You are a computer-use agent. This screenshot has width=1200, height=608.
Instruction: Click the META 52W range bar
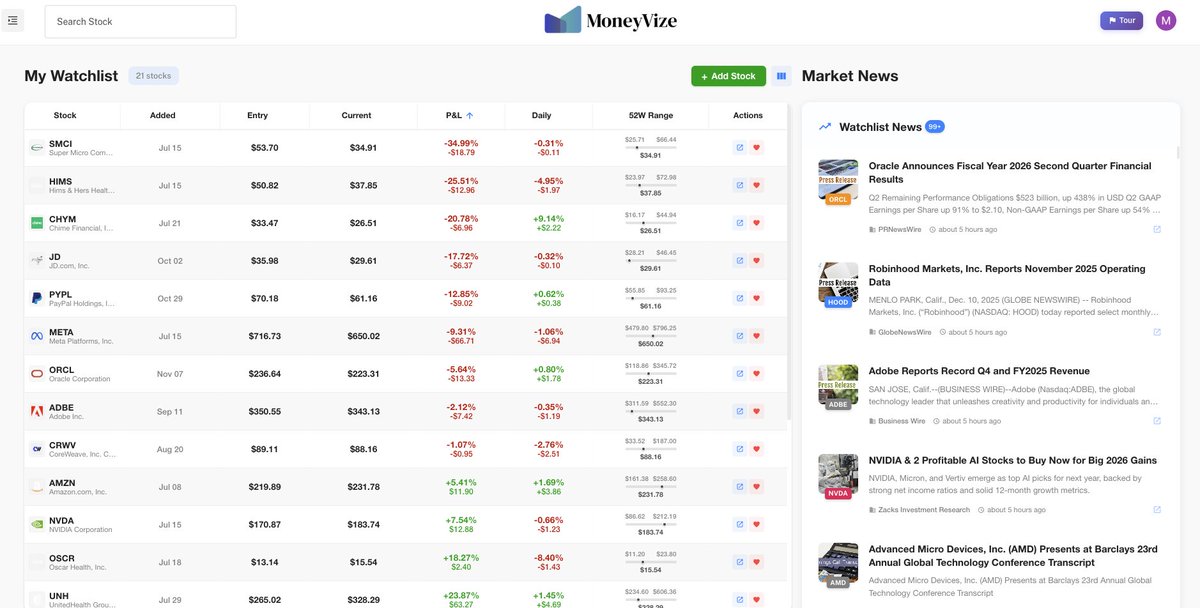pyautogui.click(x=651, y=336)
